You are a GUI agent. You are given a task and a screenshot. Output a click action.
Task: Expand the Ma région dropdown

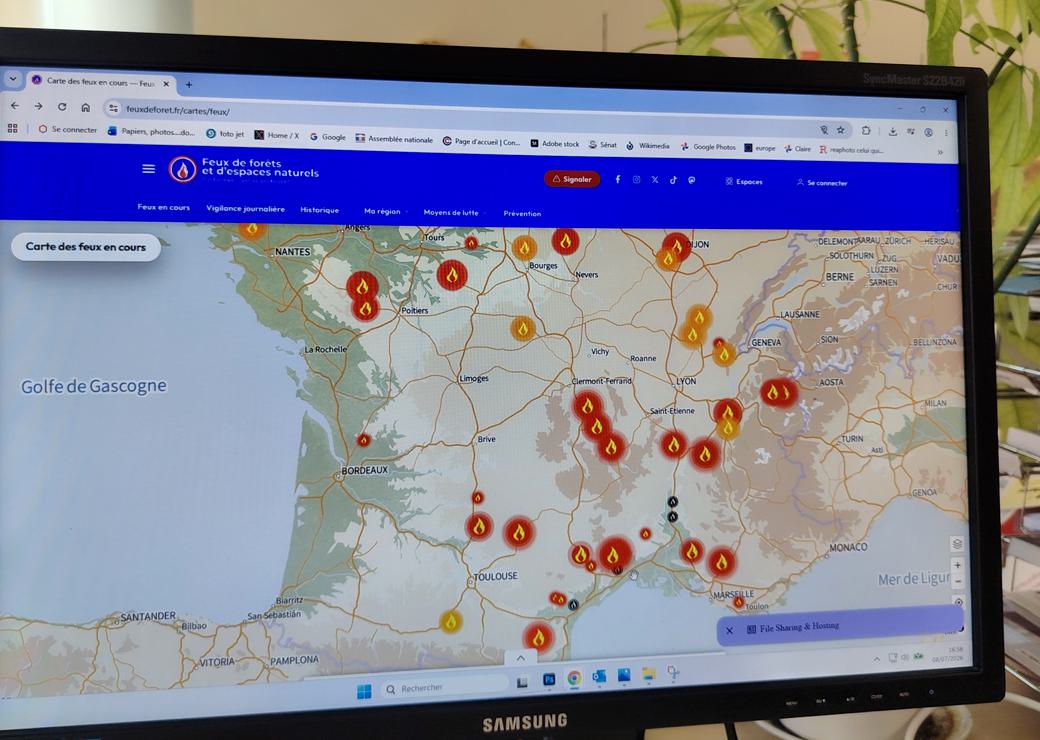(x=385, y=211)
